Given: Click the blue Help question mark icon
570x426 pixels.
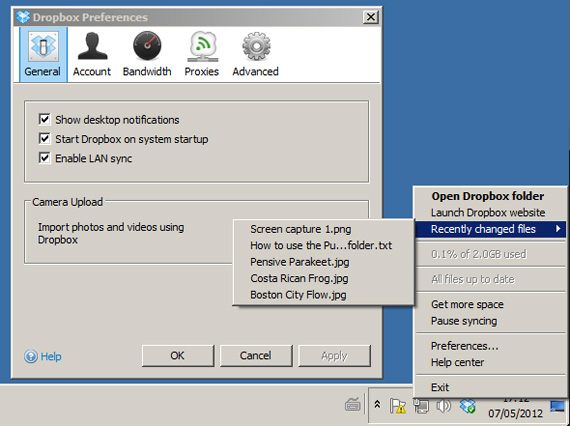Looking at the screenshot, I should pyautogui.click(x=31, y=356).
